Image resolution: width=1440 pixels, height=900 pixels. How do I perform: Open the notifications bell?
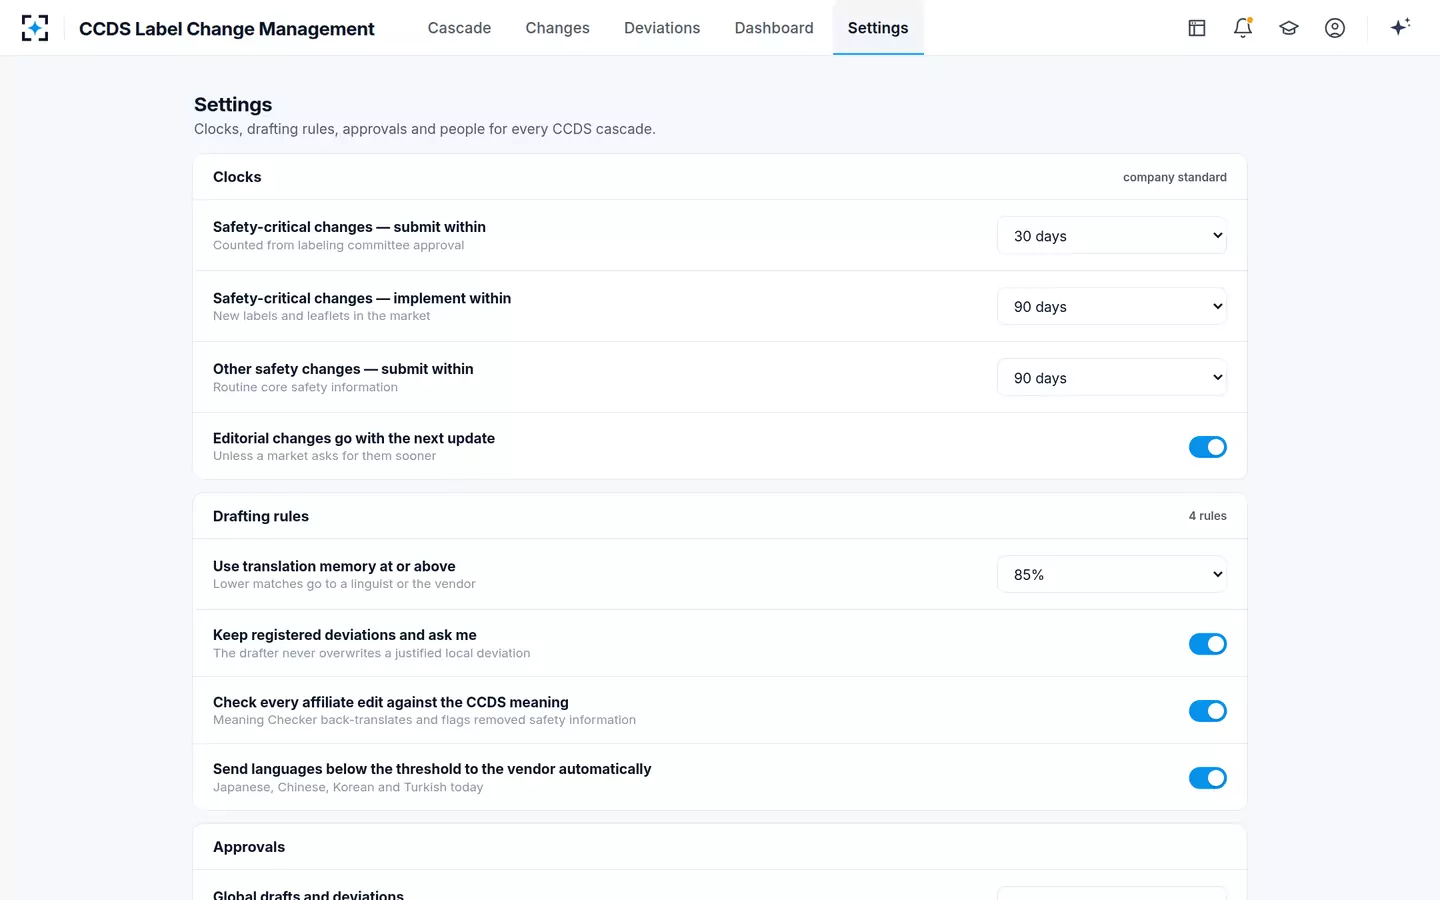tap(1243, 28)
